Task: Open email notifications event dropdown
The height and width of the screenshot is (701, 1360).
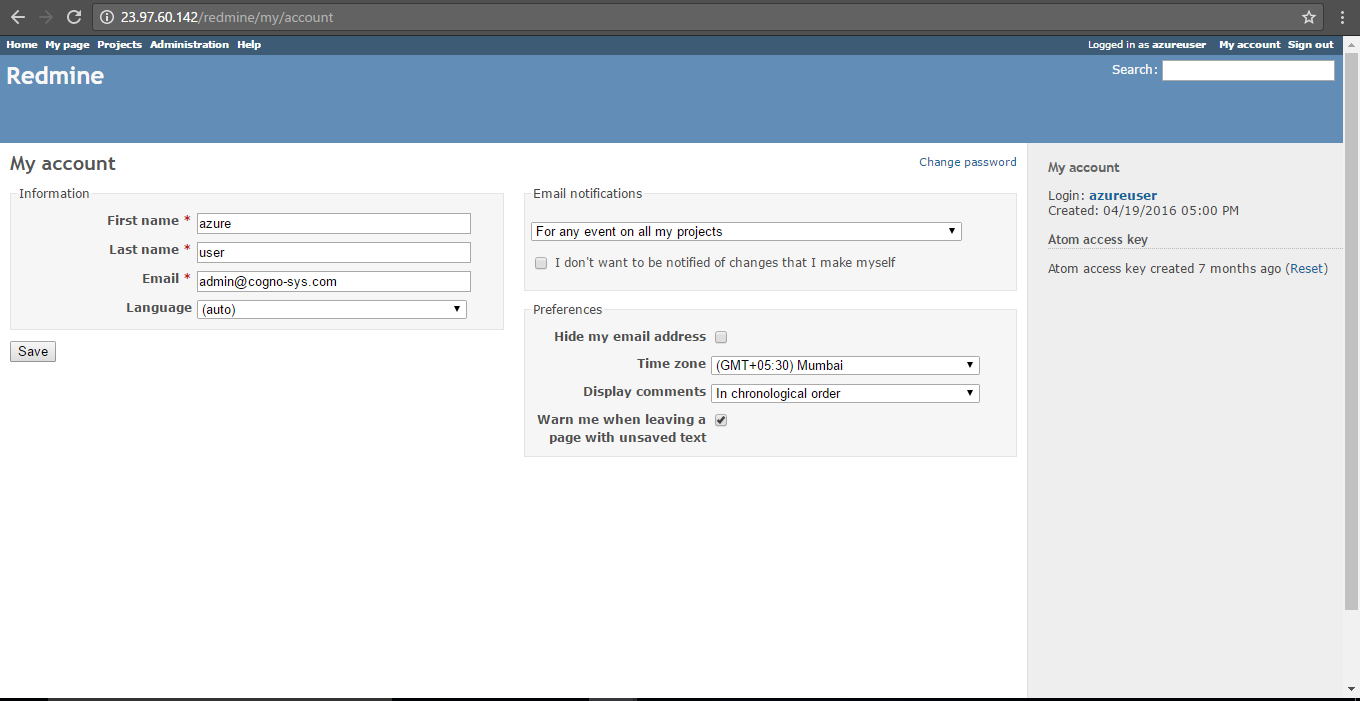Action: click(x=746, y=232)
